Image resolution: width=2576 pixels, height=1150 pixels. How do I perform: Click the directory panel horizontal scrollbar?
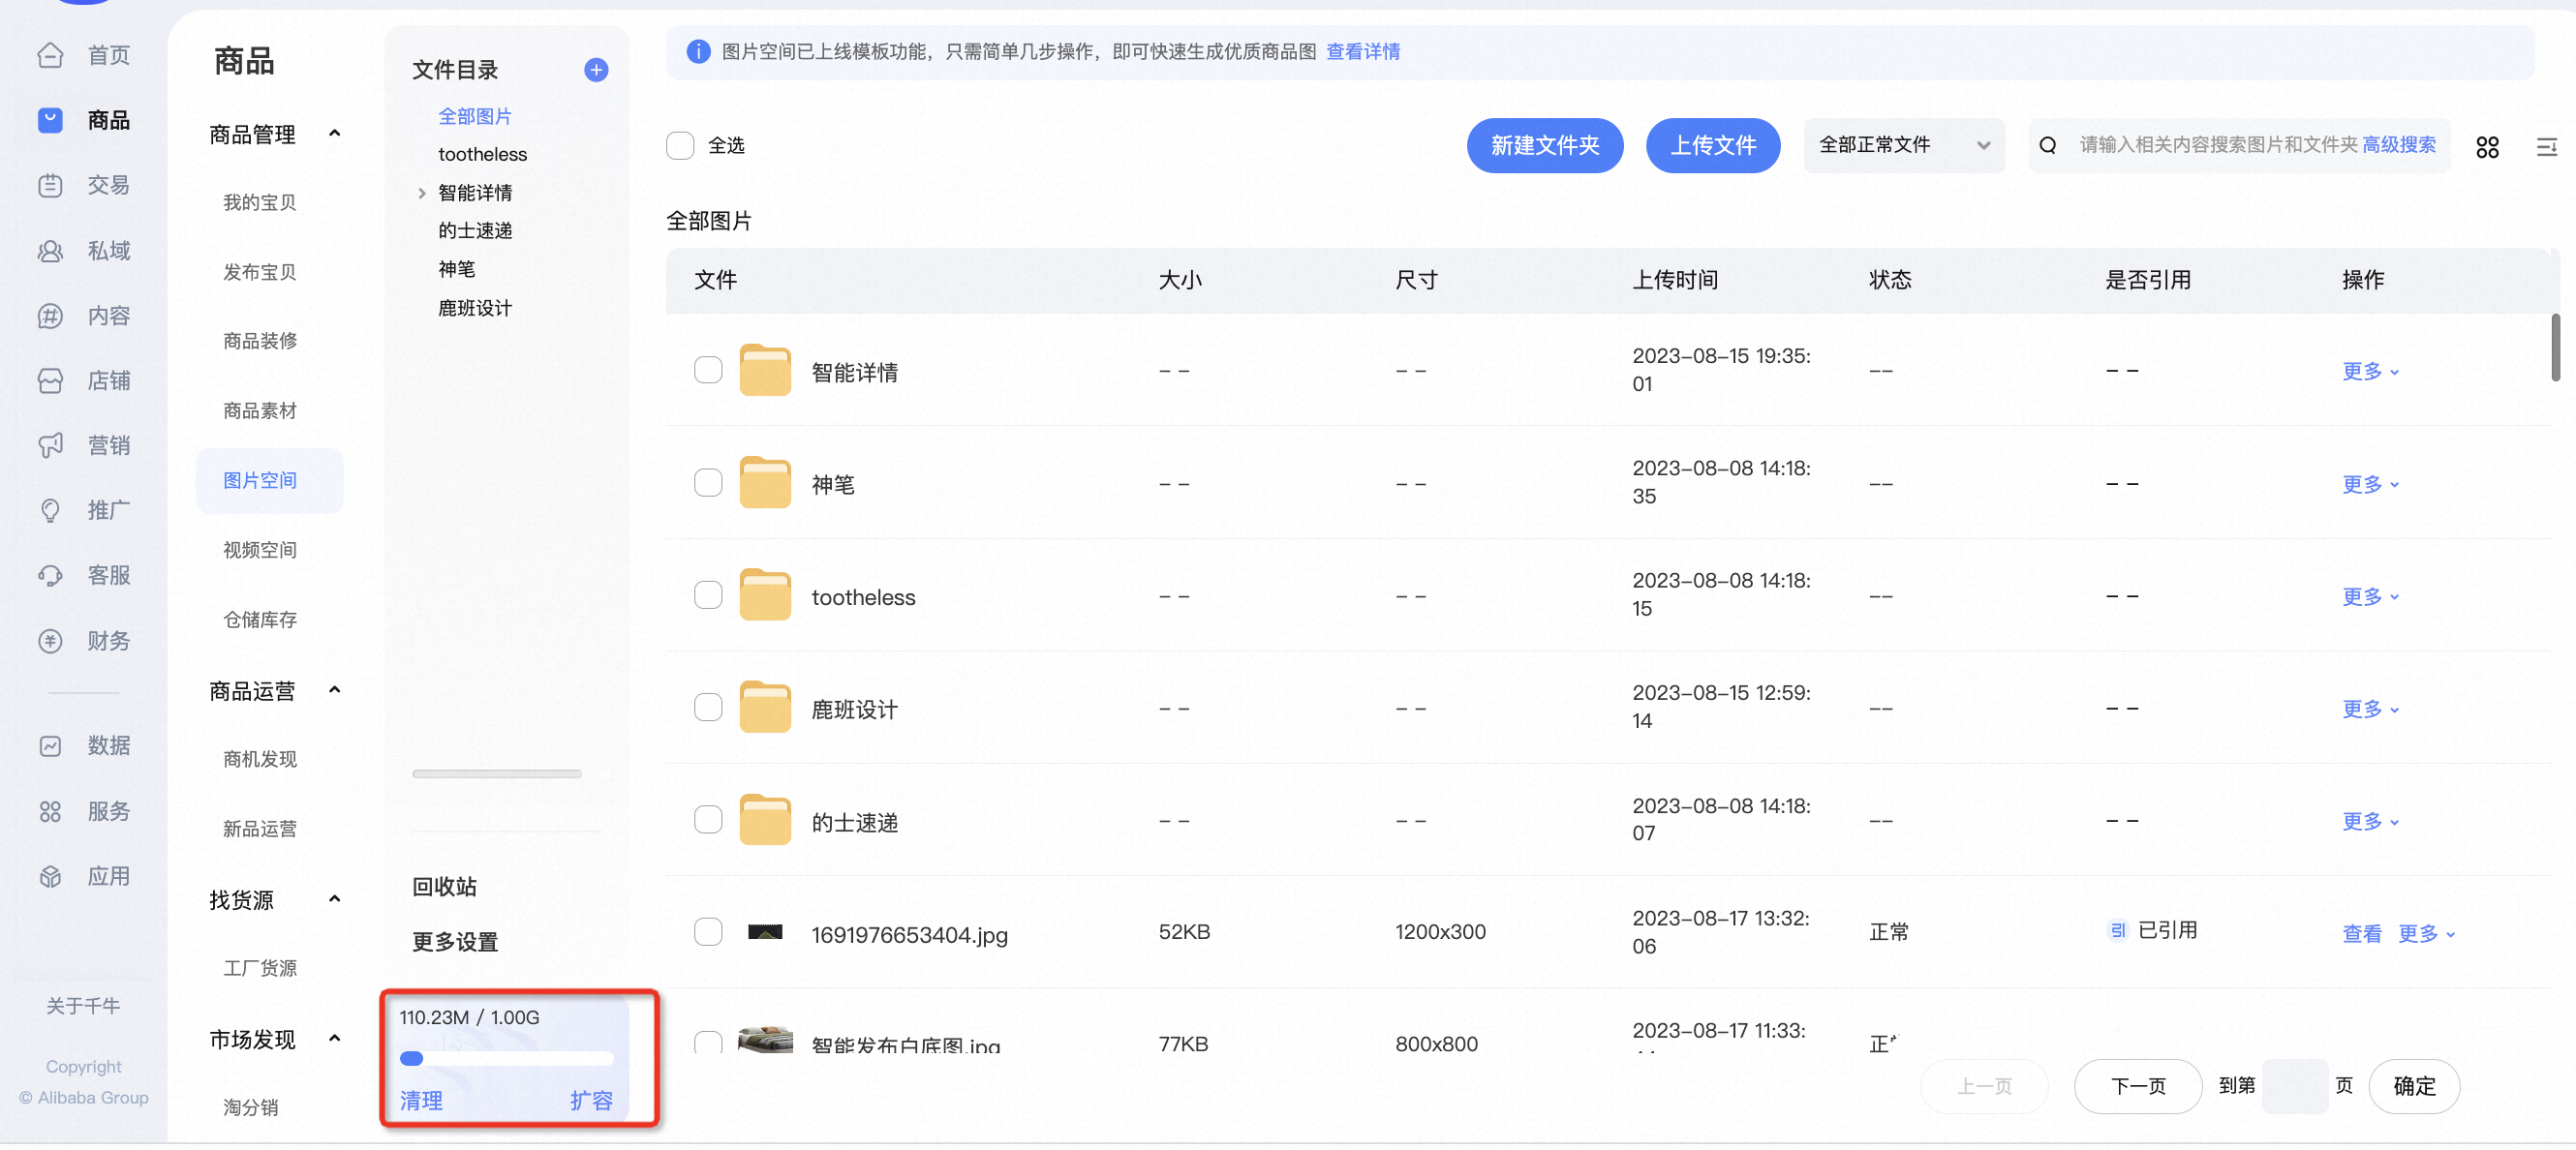[497, 773]
